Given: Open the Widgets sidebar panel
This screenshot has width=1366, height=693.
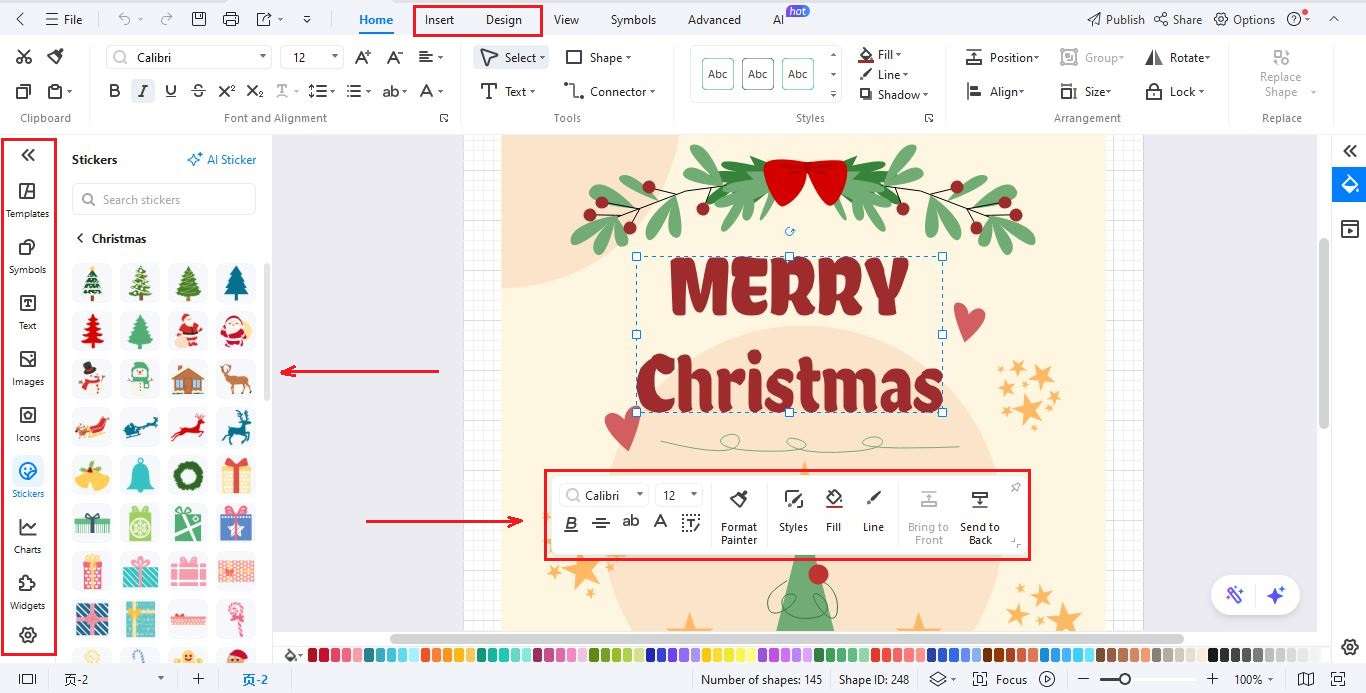Looking at the screenshot, I should (27, 591).
